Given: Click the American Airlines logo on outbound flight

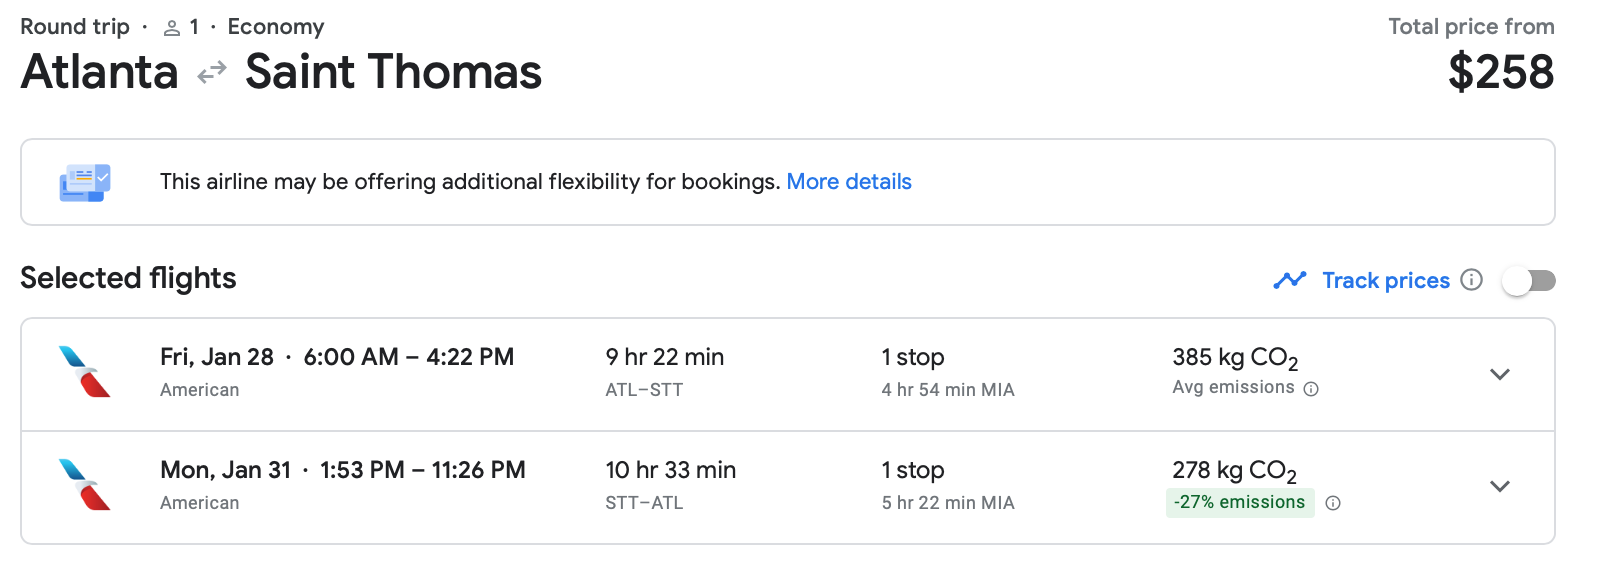Looking at the screenshot, I should [85, 372].
